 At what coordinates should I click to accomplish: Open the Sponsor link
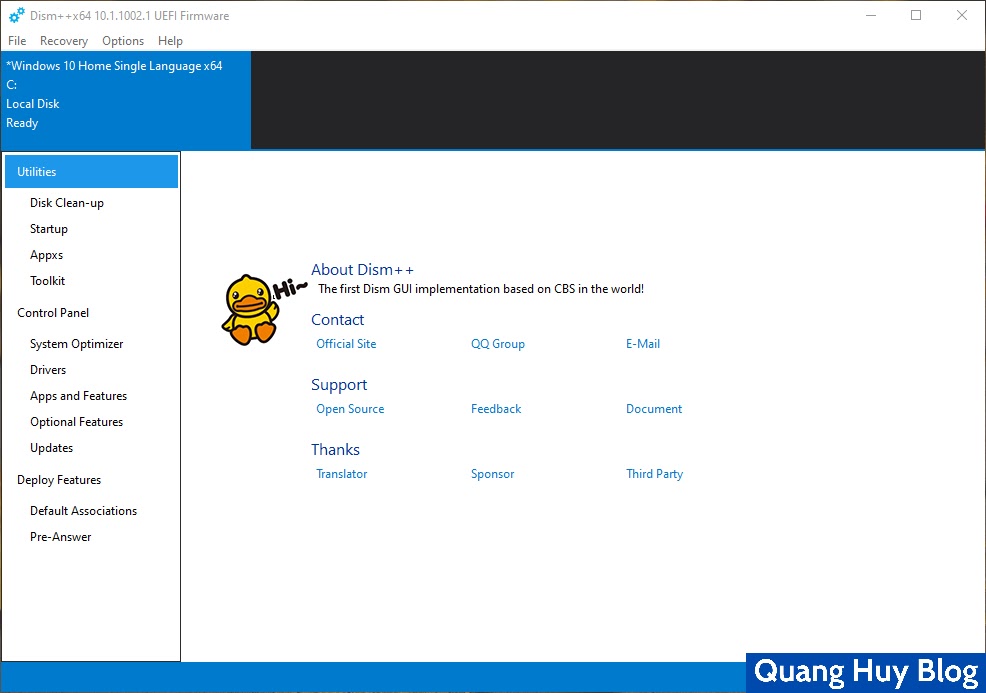click(x=492, y=474)
